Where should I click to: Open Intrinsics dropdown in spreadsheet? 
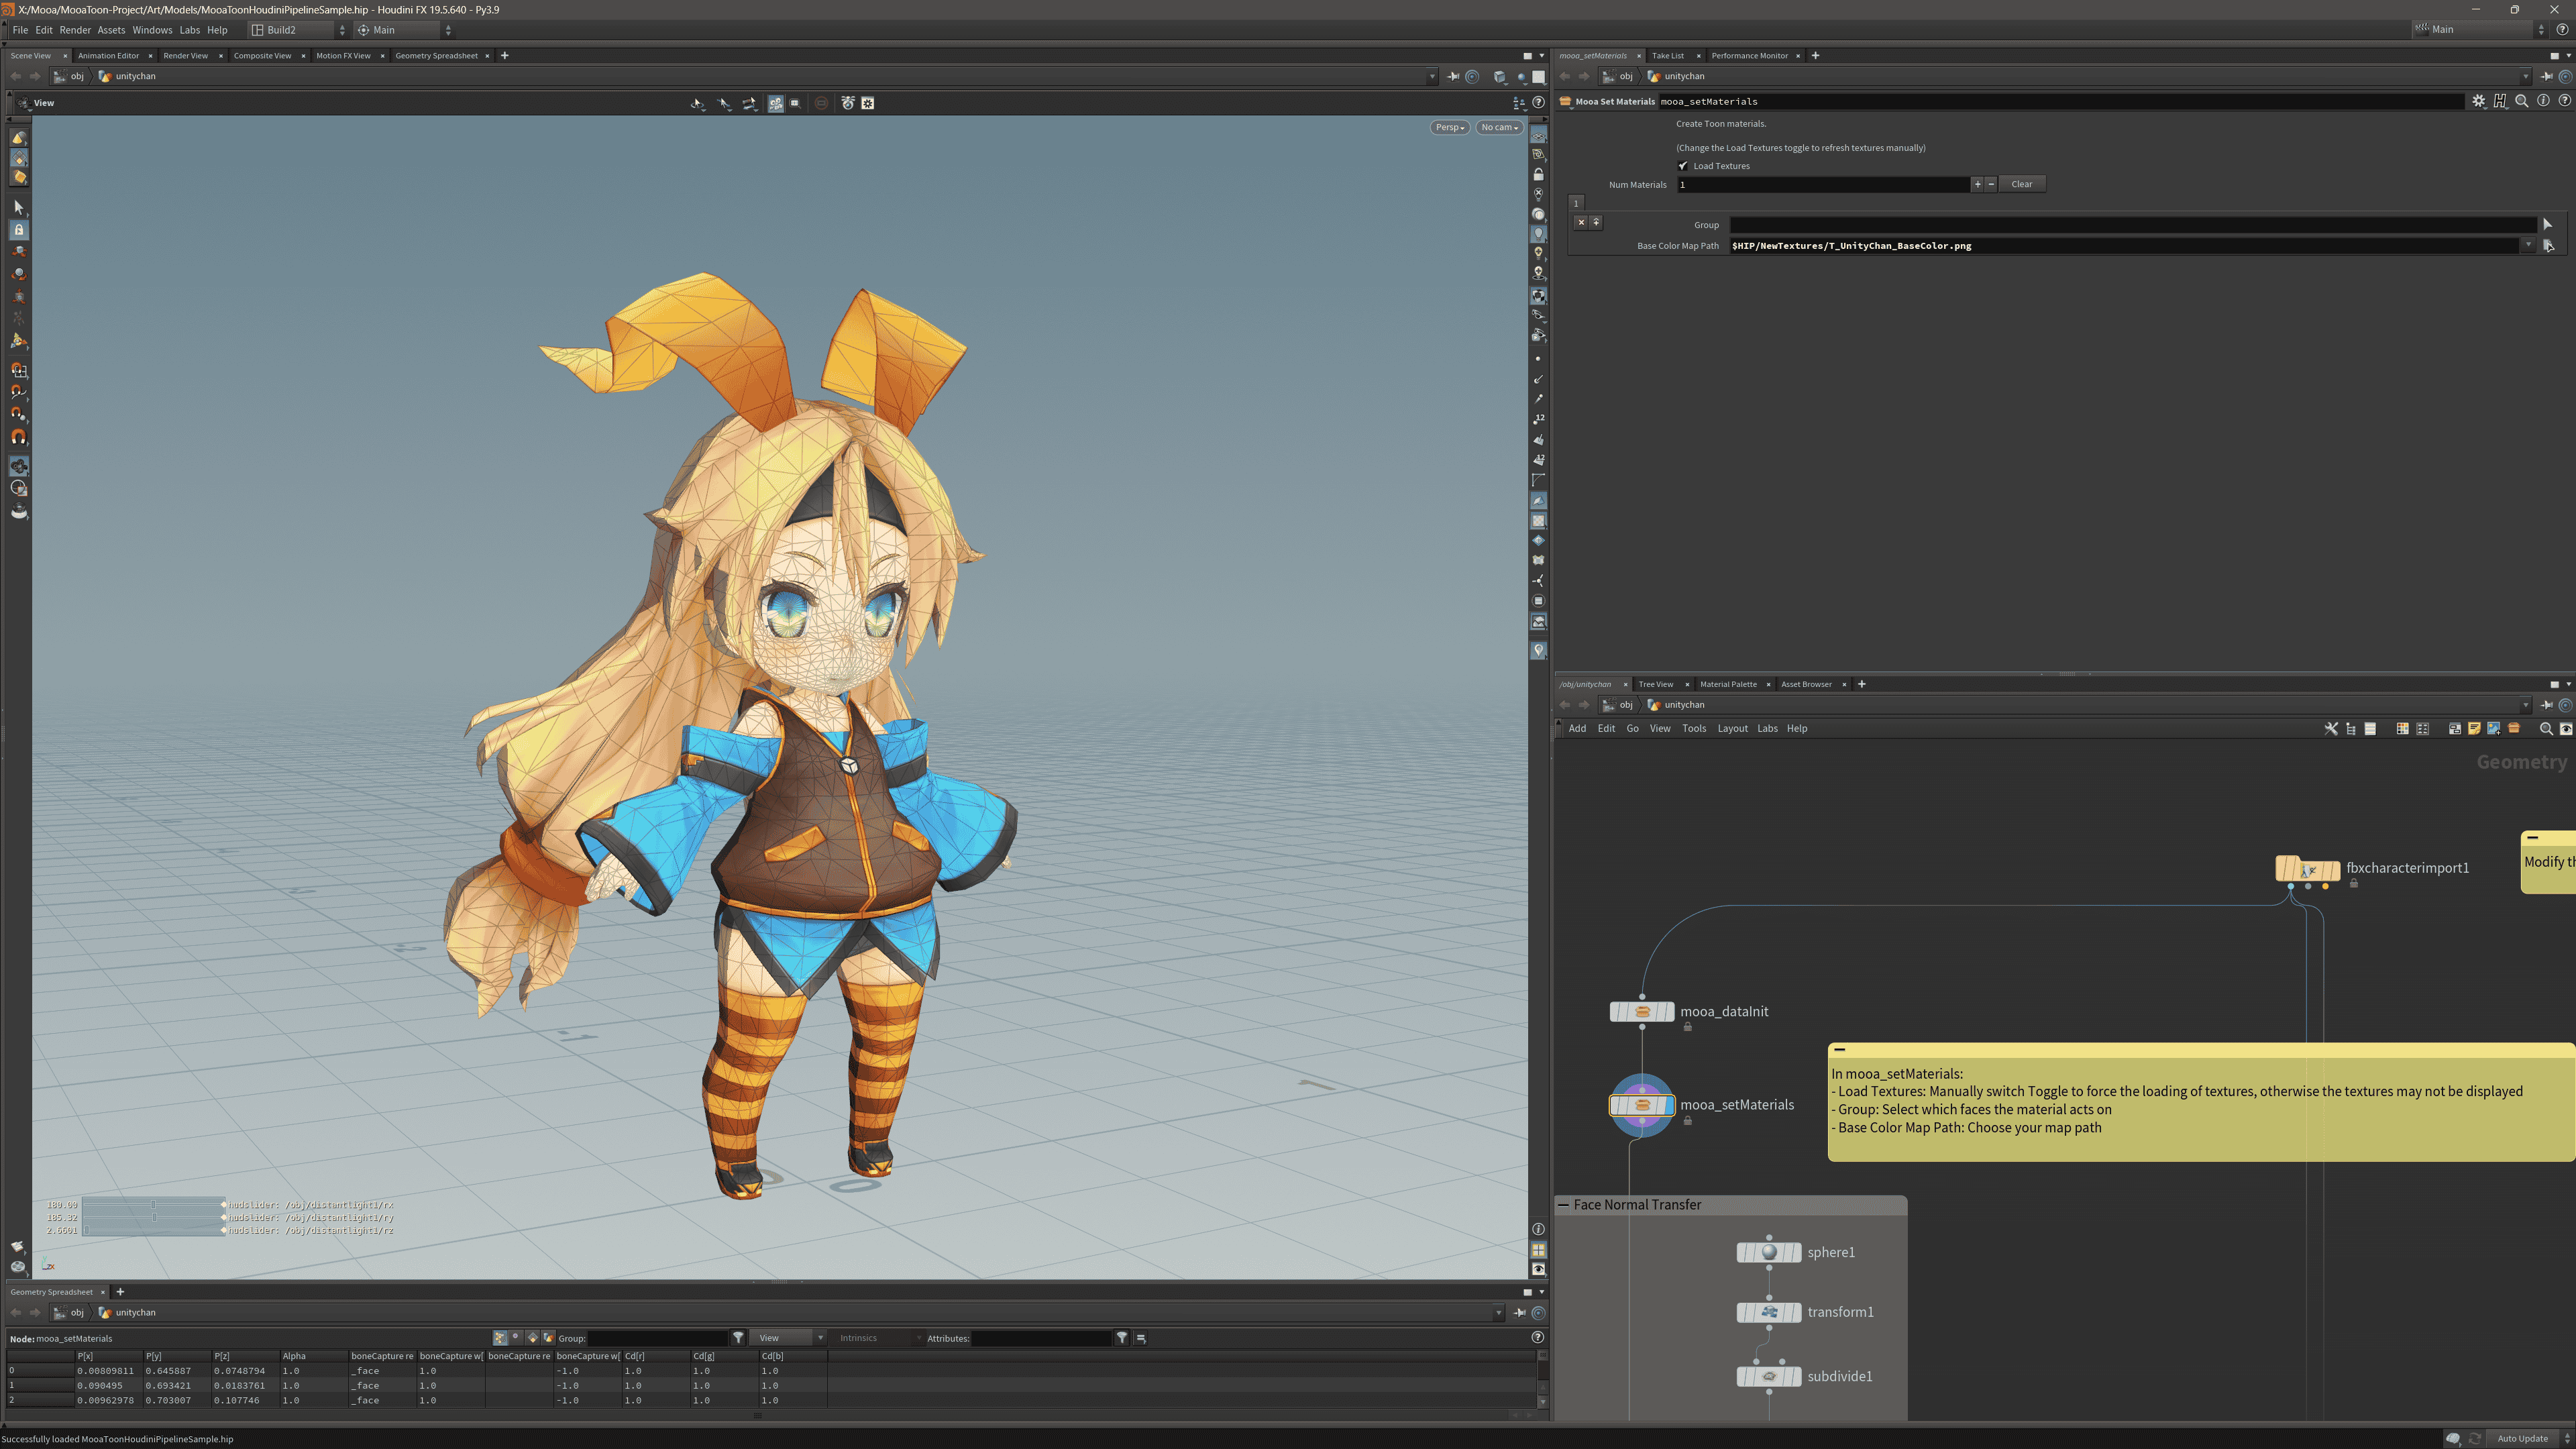click(x=880, y=1338)
